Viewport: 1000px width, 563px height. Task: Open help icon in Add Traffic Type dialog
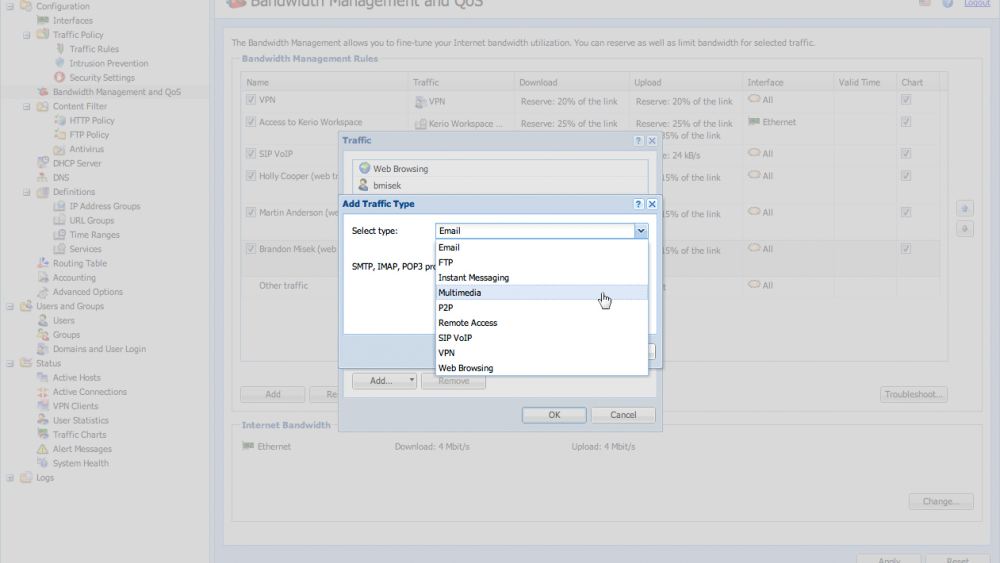pyautogui.click(x=638, y=204)
